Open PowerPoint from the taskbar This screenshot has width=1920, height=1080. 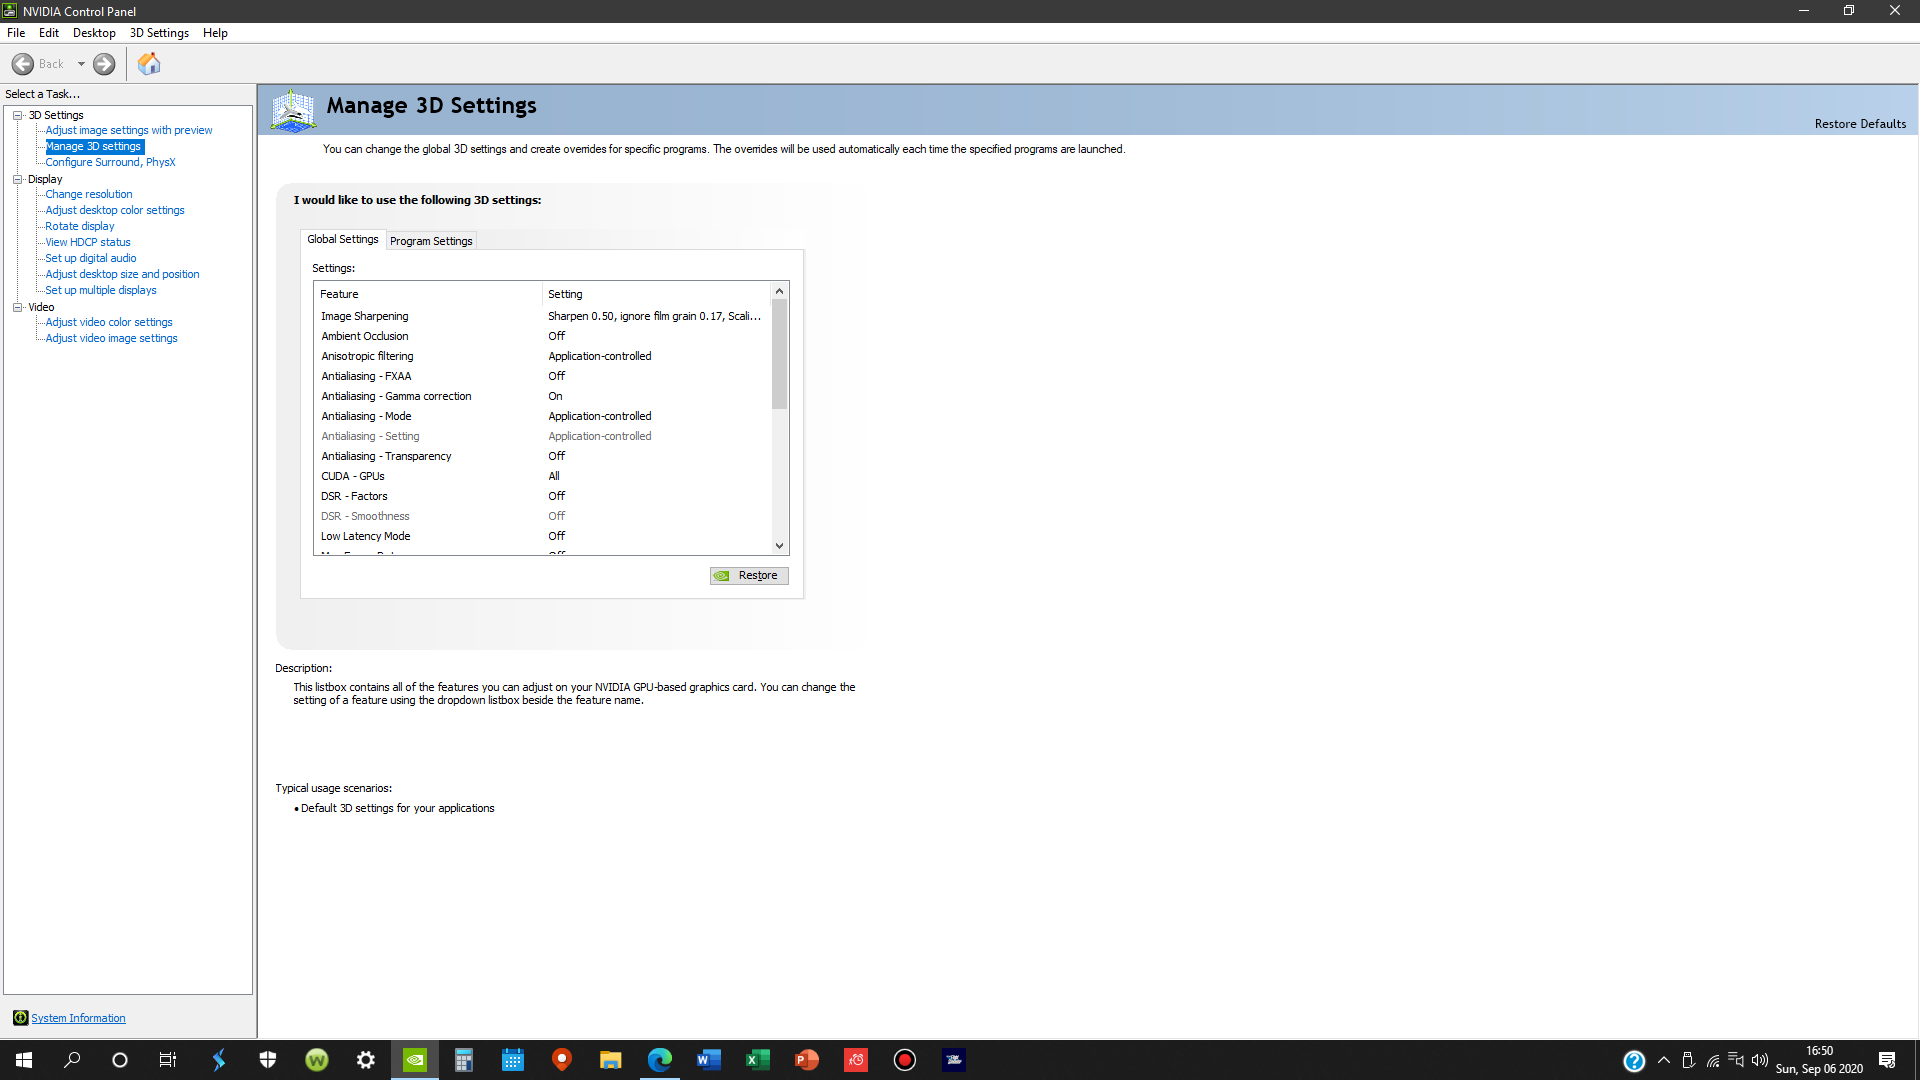[807, 1060]
